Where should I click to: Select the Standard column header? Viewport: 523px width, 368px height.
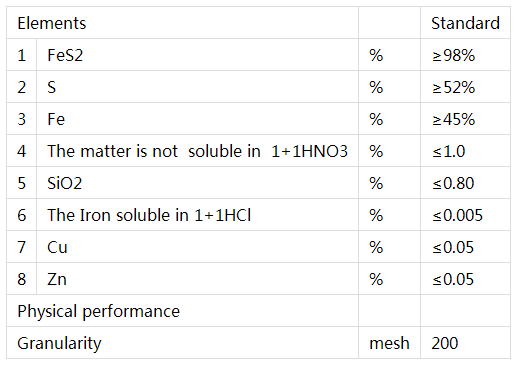click(465, 23)
